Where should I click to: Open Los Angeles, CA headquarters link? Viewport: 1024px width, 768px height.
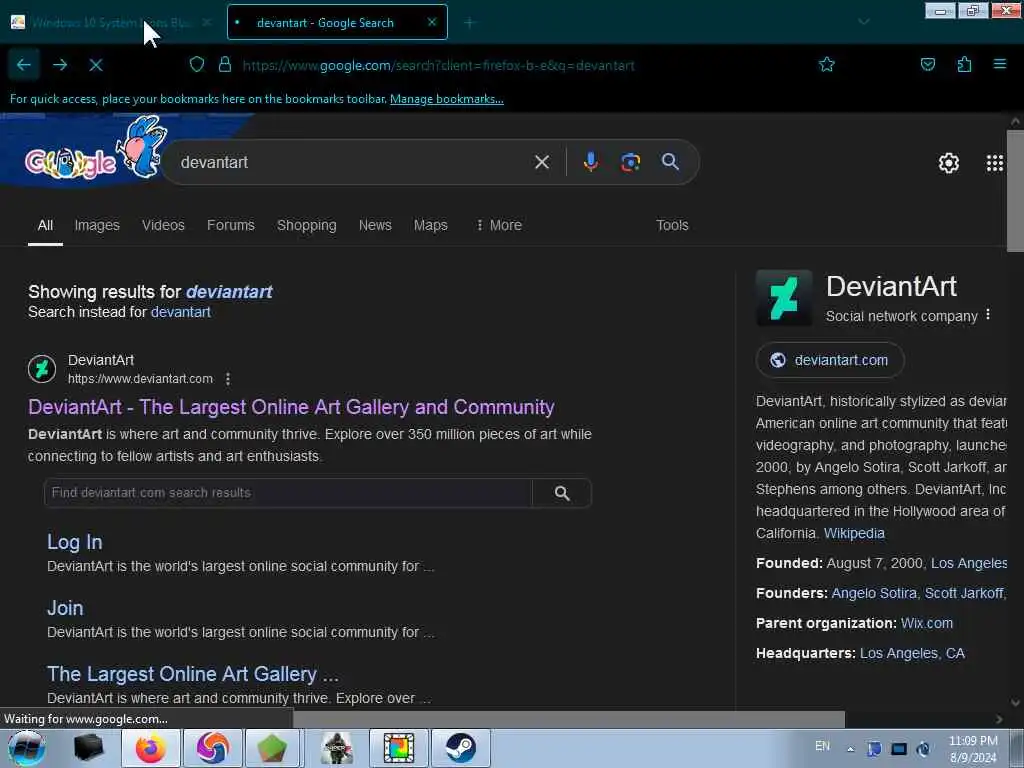[912, 654]
